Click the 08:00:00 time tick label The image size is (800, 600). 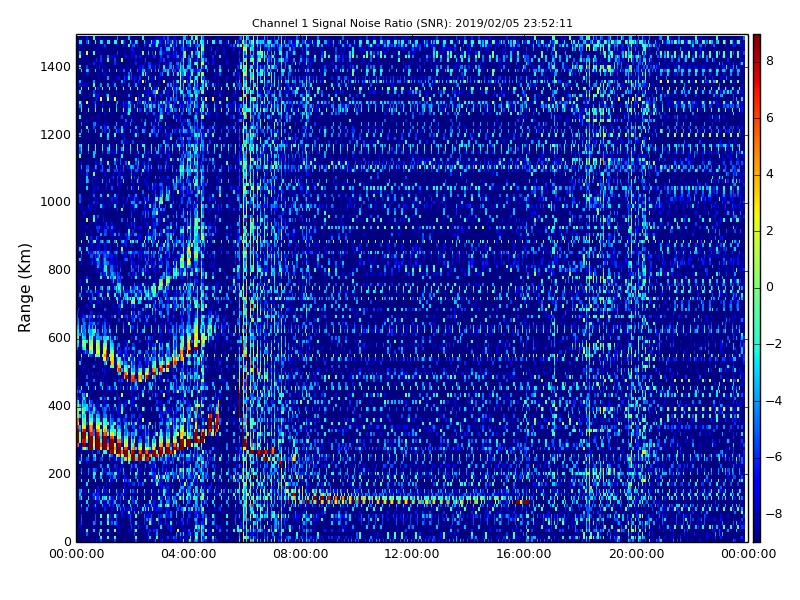point(301,554)
